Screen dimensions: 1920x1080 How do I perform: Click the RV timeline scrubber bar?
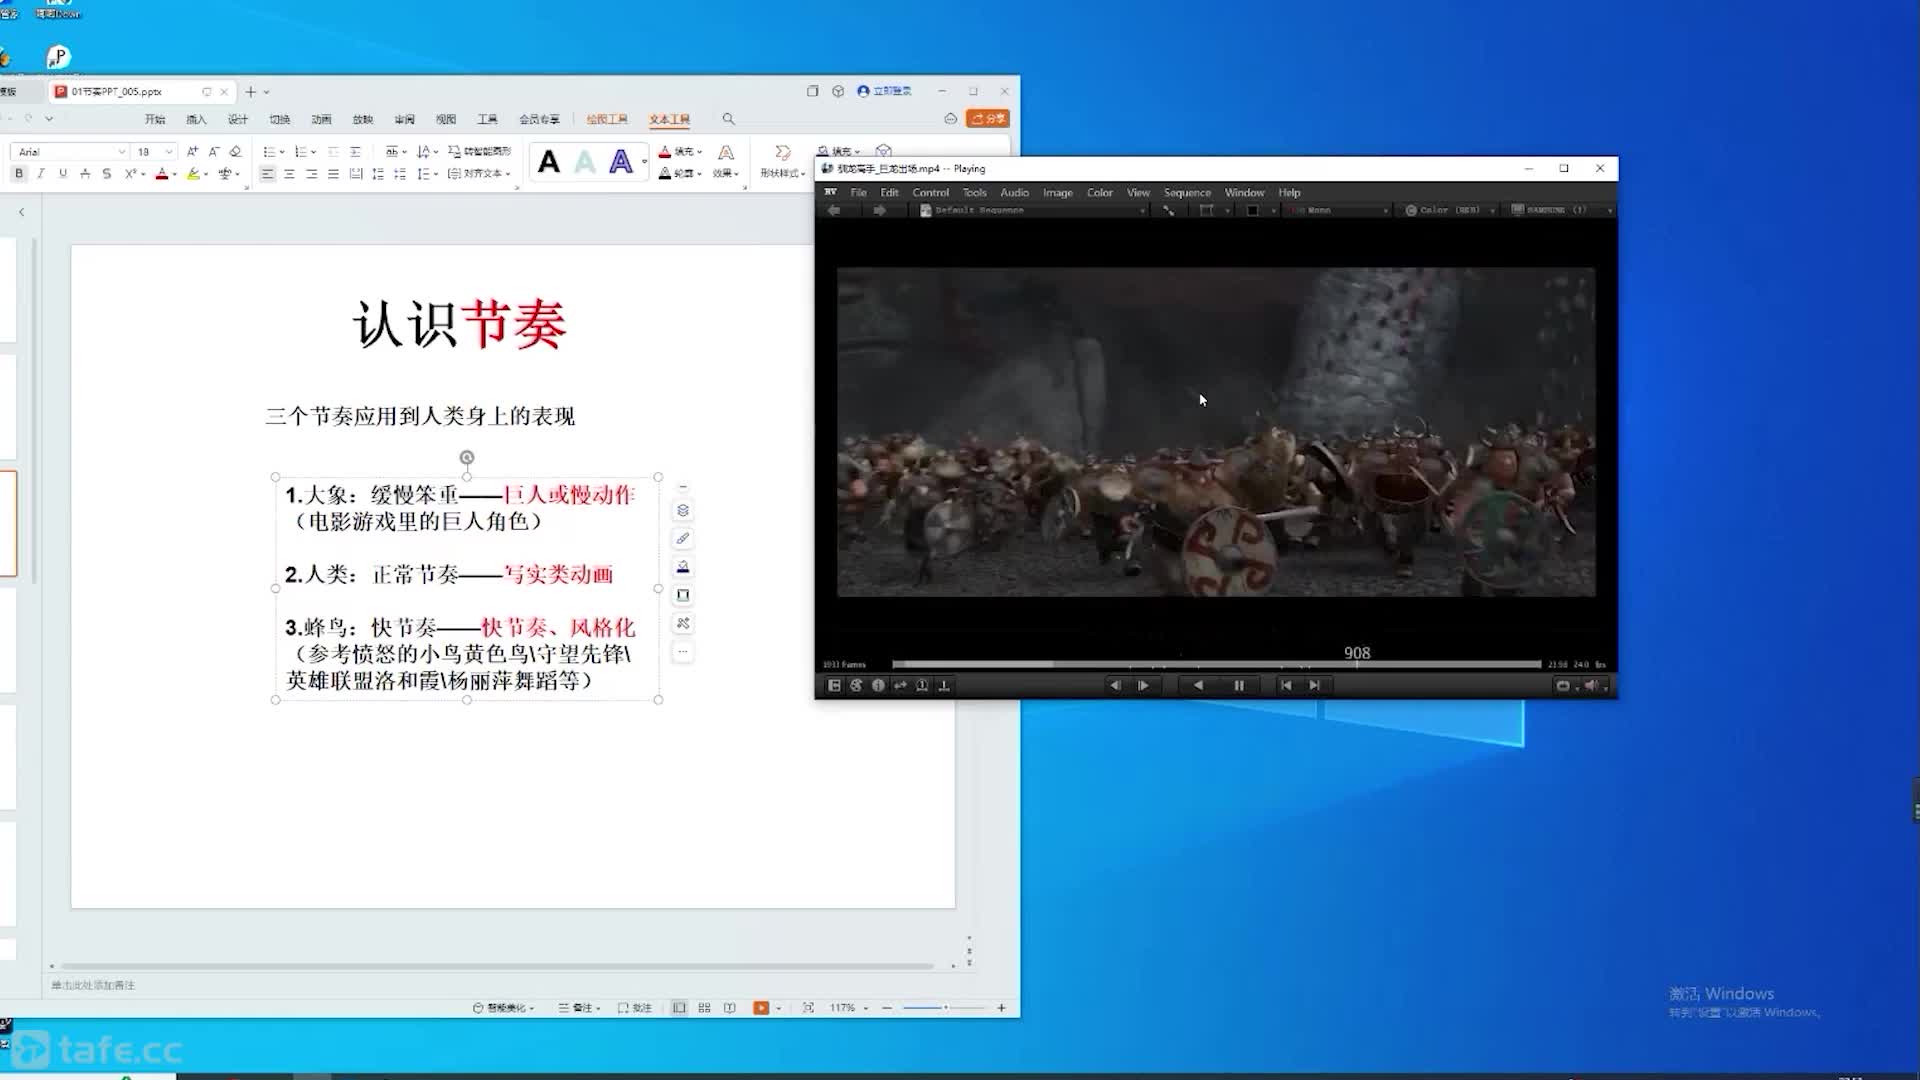click(x=1217, y=664)
